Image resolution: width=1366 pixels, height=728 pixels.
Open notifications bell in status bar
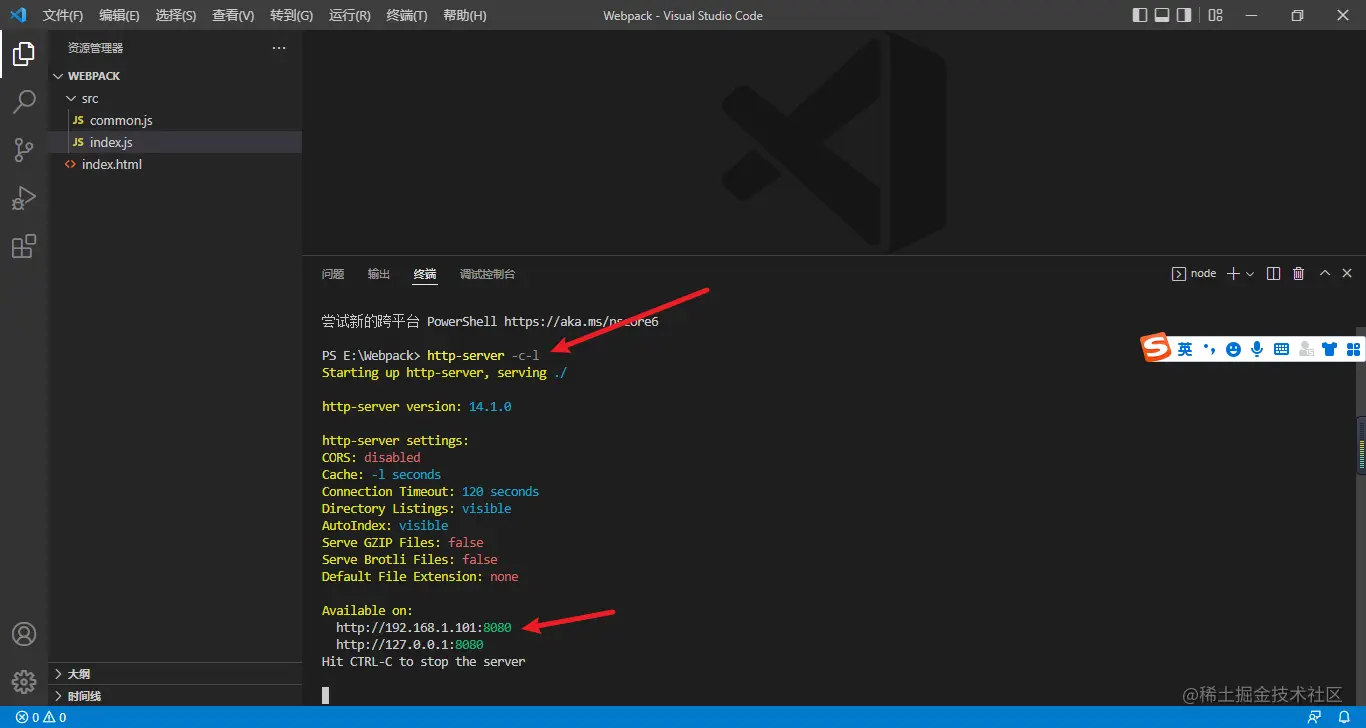pos(1344,717)
